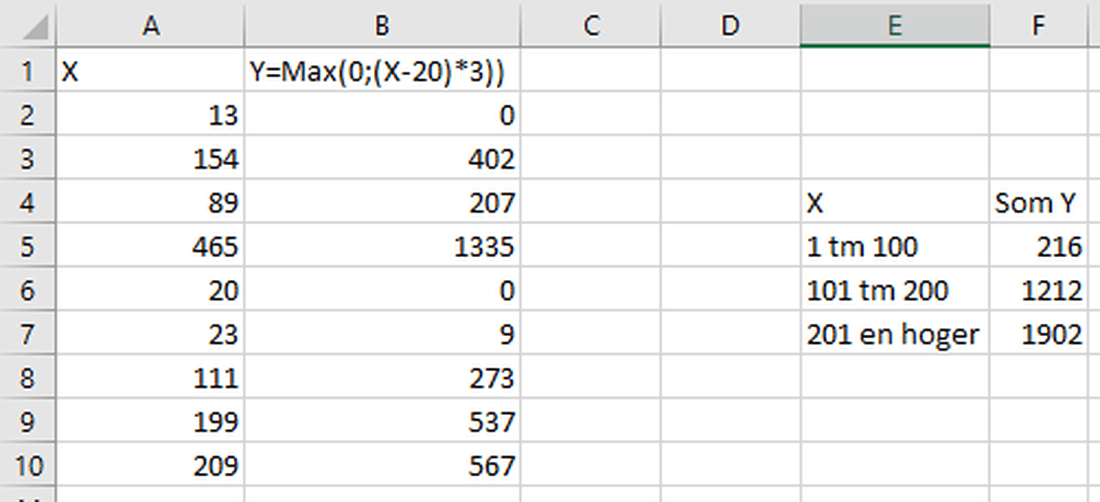Screen dimensions: 1100x502
Task: Click cell B6 showing 0
Action: (x=382, y=290)
